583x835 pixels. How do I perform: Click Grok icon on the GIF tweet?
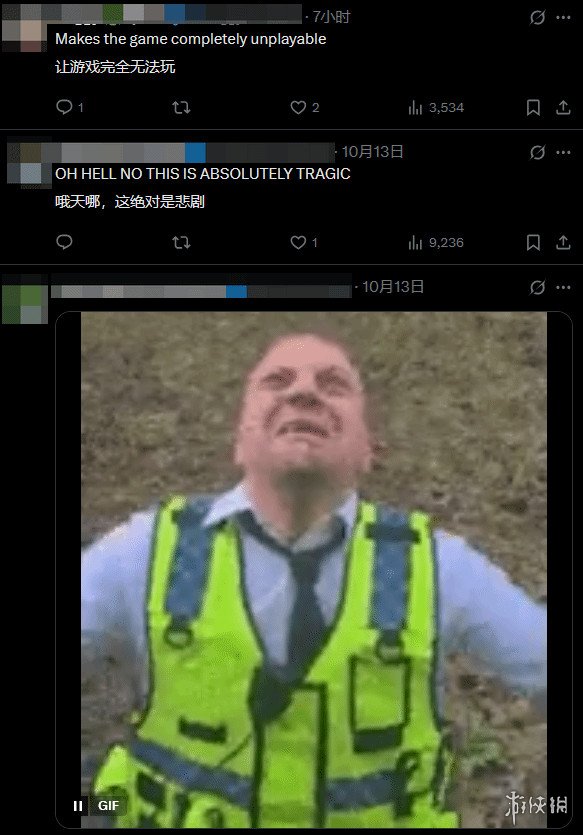point(537,288)
